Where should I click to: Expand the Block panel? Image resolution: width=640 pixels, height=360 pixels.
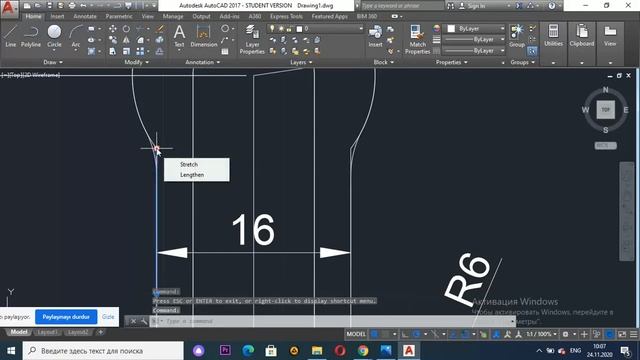pyautogui.click(x=384, y=62)
